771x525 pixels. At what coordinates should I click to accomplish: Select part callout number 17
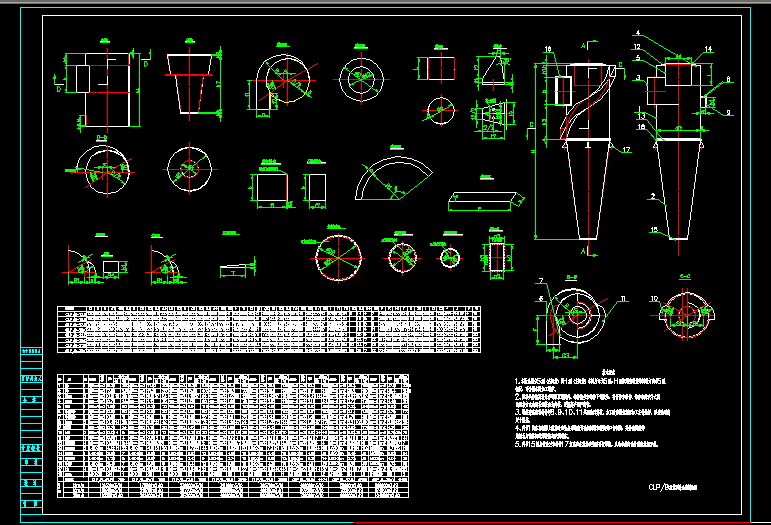click(626, 150)
